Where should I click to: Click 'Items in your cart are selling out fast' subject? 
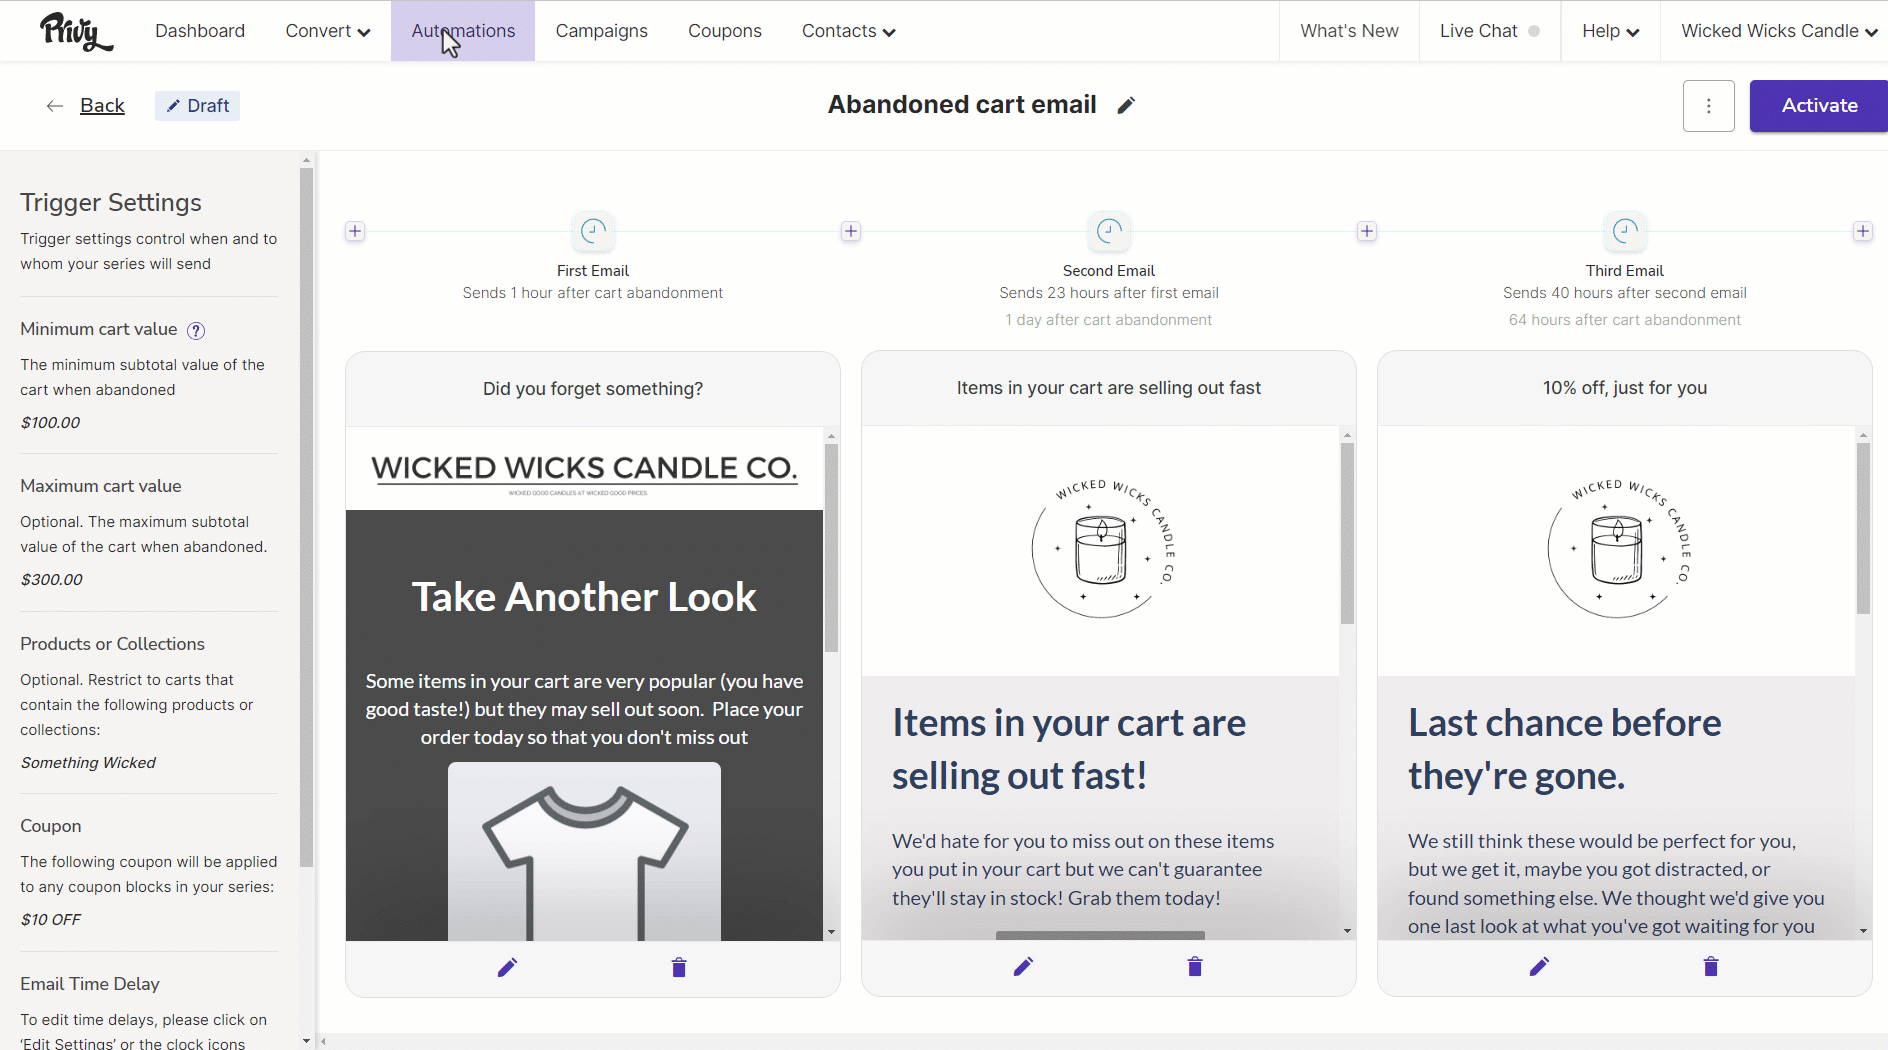coord(1109,388)
